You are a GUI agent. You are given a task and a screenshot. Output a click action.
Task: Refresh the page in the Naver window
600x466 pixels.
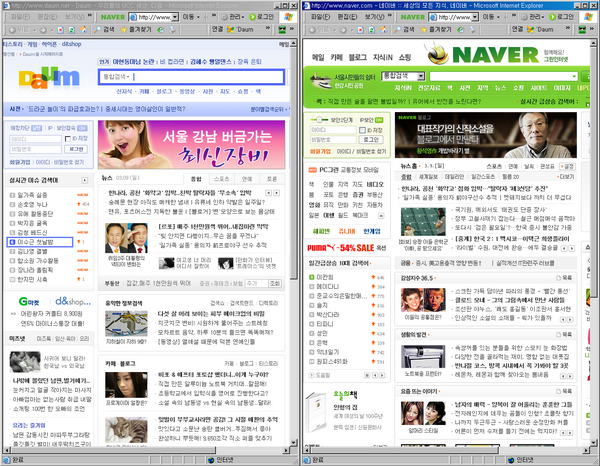point(372,30)
